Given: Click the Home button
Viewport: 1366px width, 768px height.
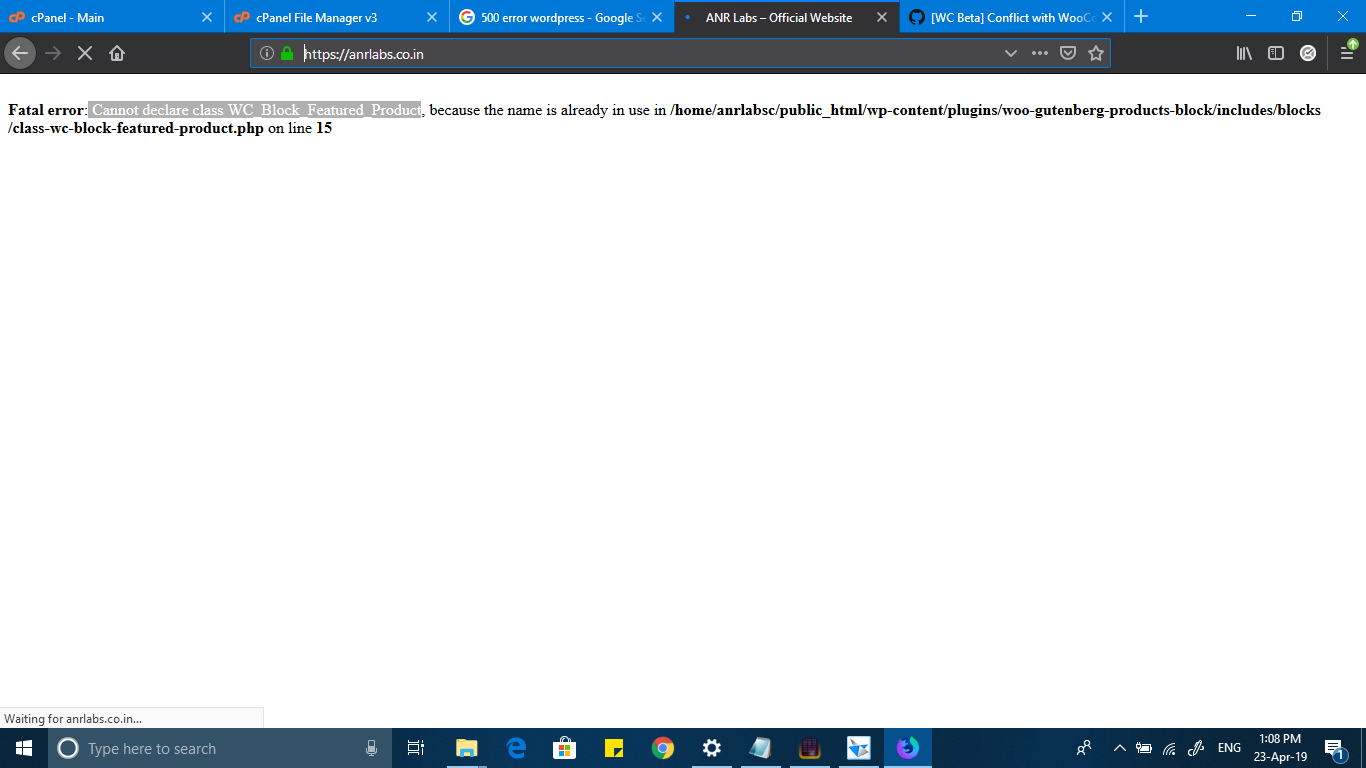Looking at the screenshot, I should pyautogui.click(x=117, y=53).
